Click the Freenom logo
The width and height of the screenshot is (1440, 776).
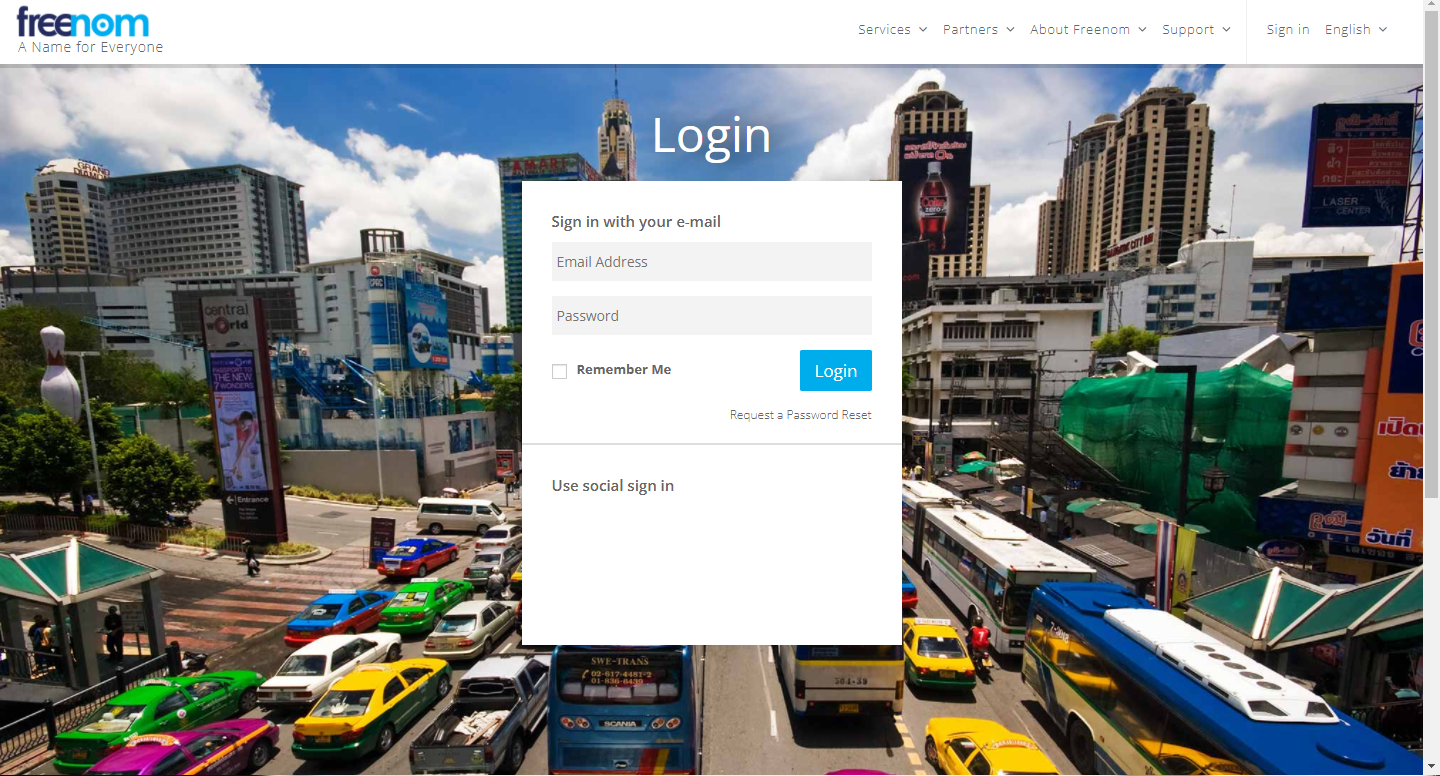84,23
